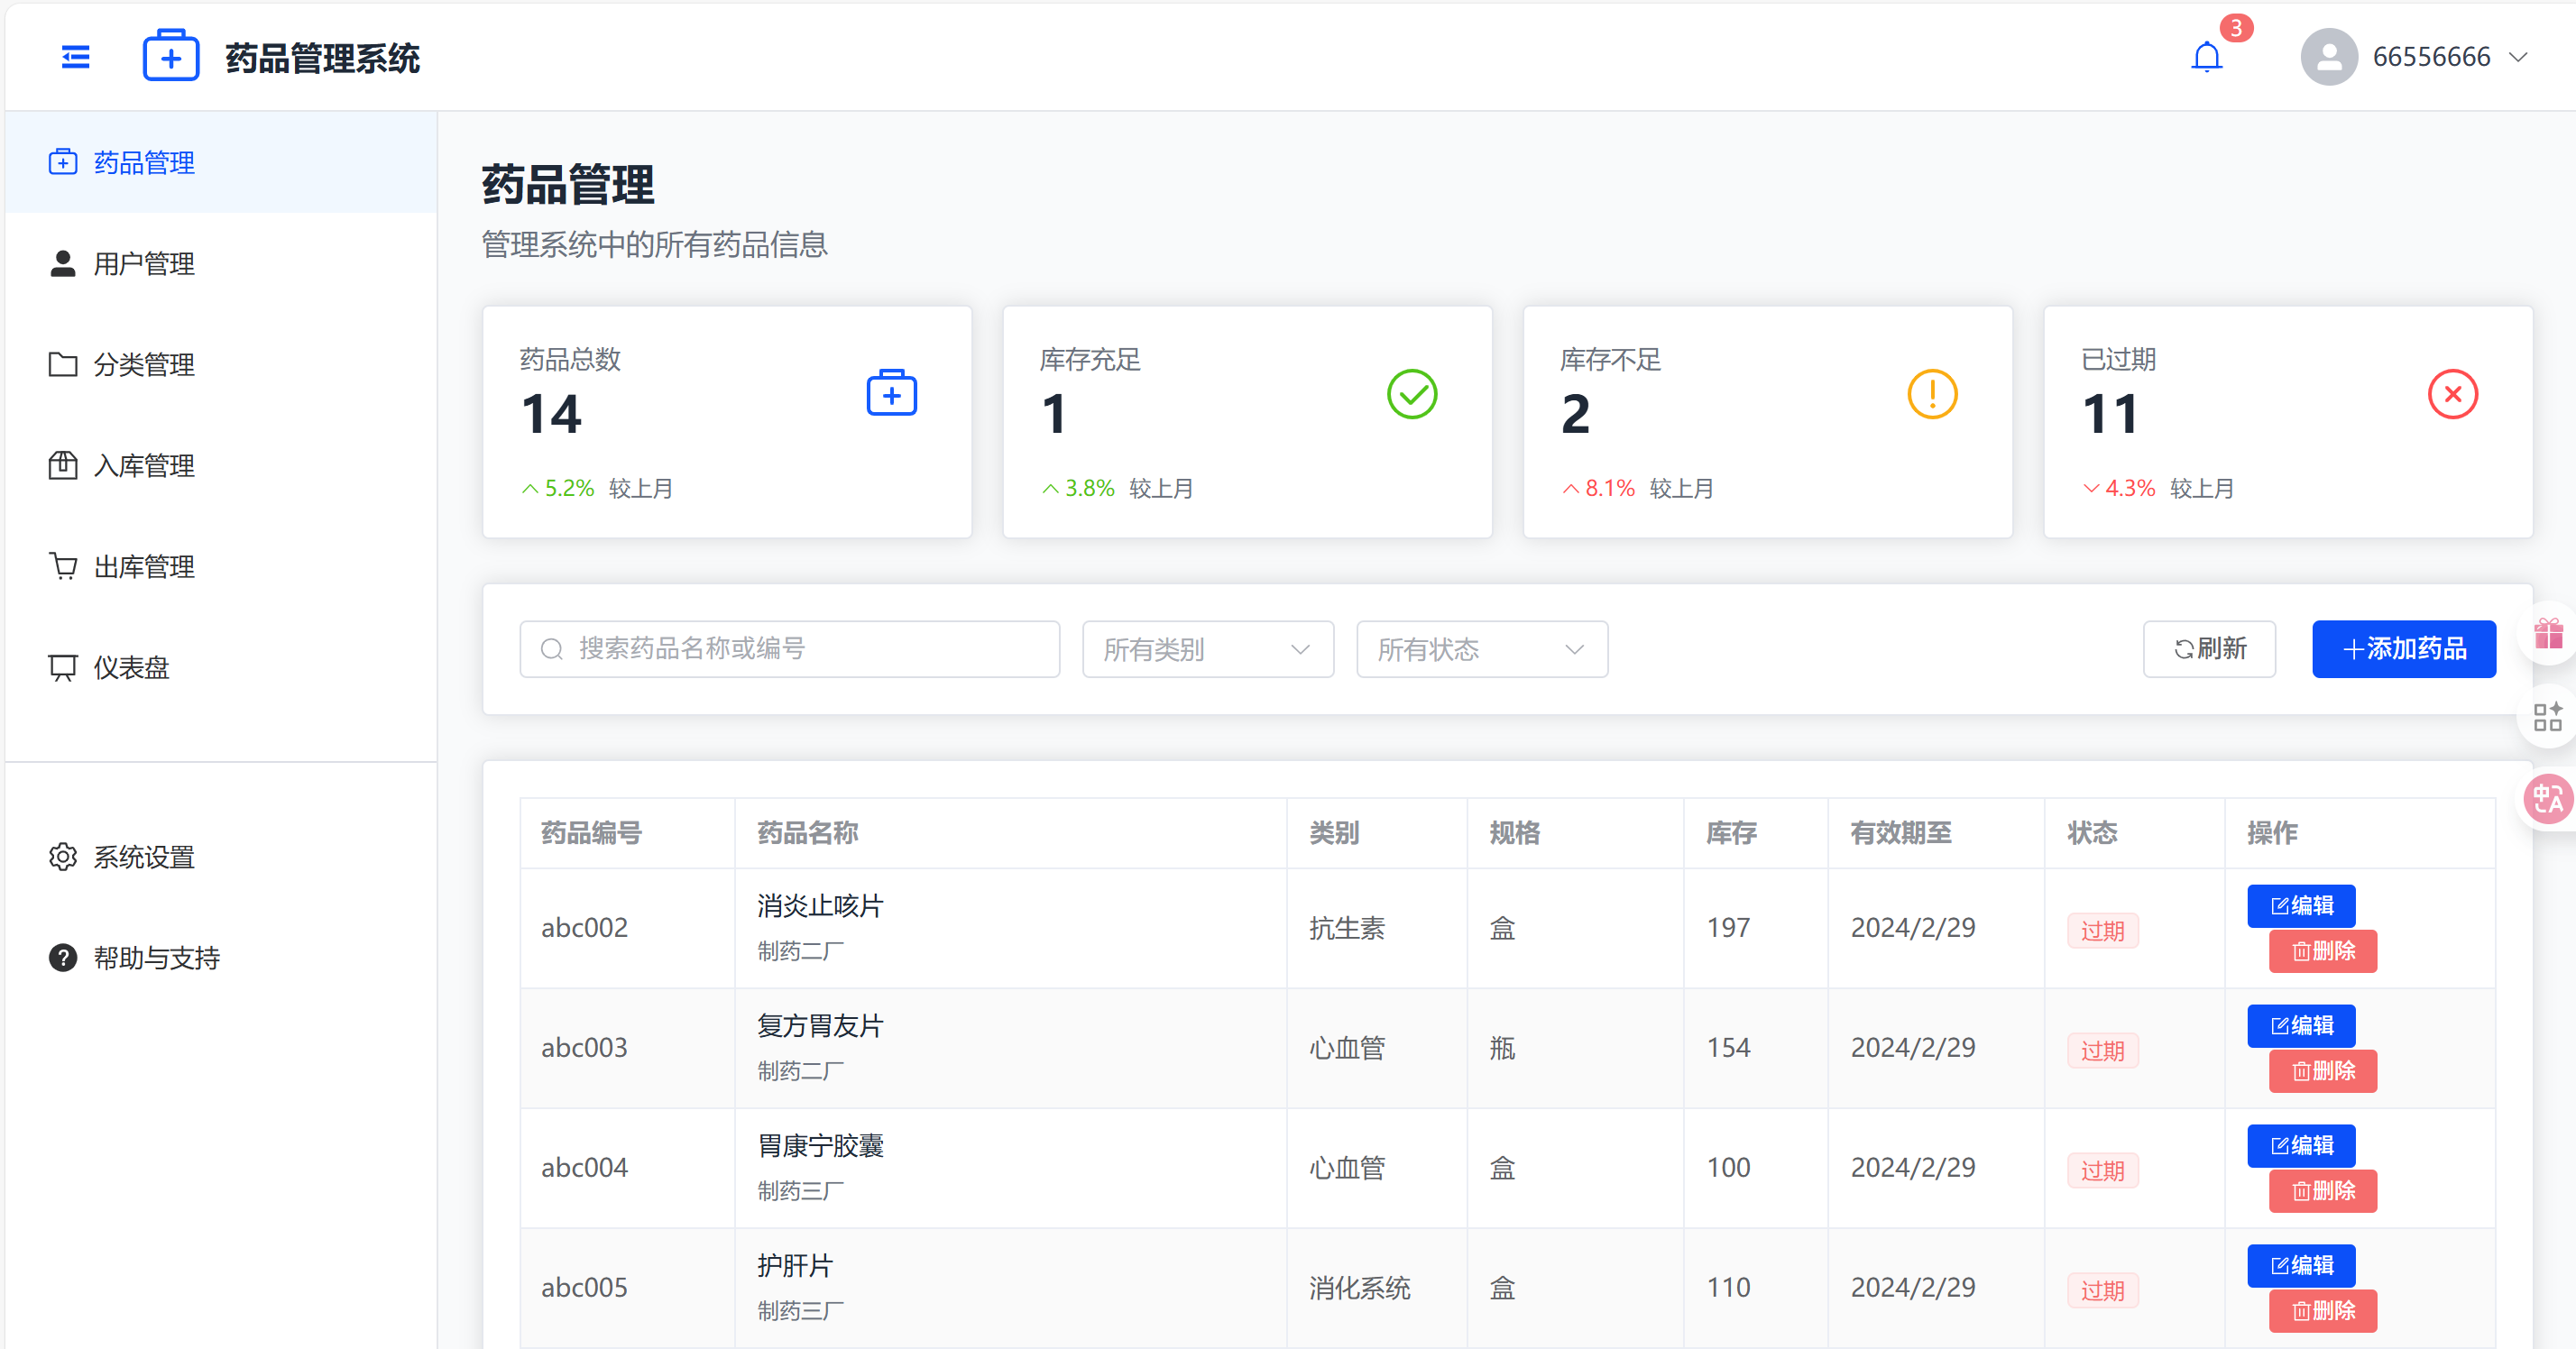Click the gift icon on right edge
The image size is (2576, 1349).
pos(2548,634)
